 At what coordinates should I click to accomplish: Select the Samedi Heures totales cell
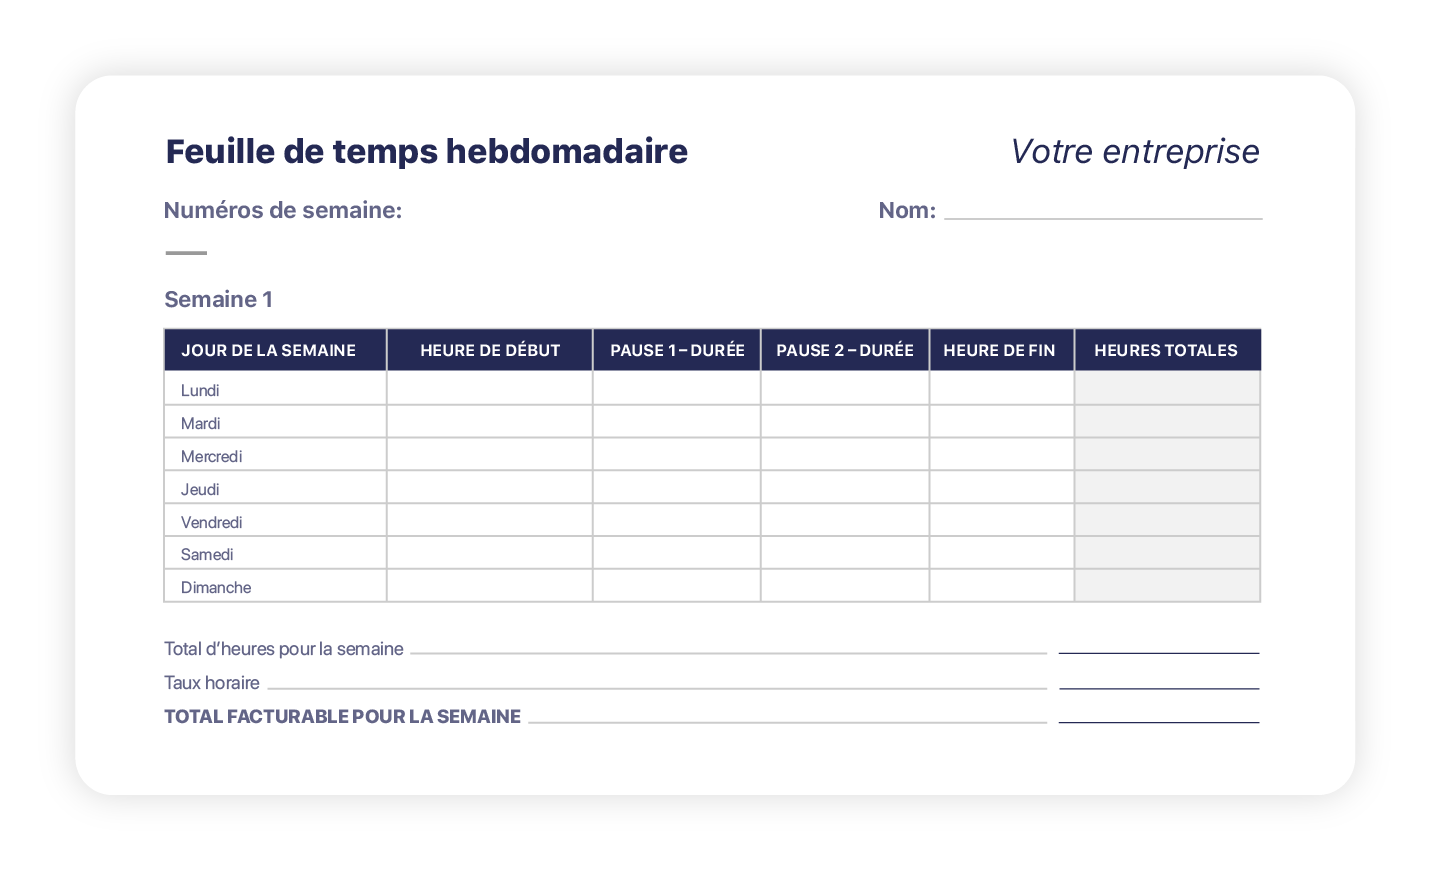tap(1166, 553)
